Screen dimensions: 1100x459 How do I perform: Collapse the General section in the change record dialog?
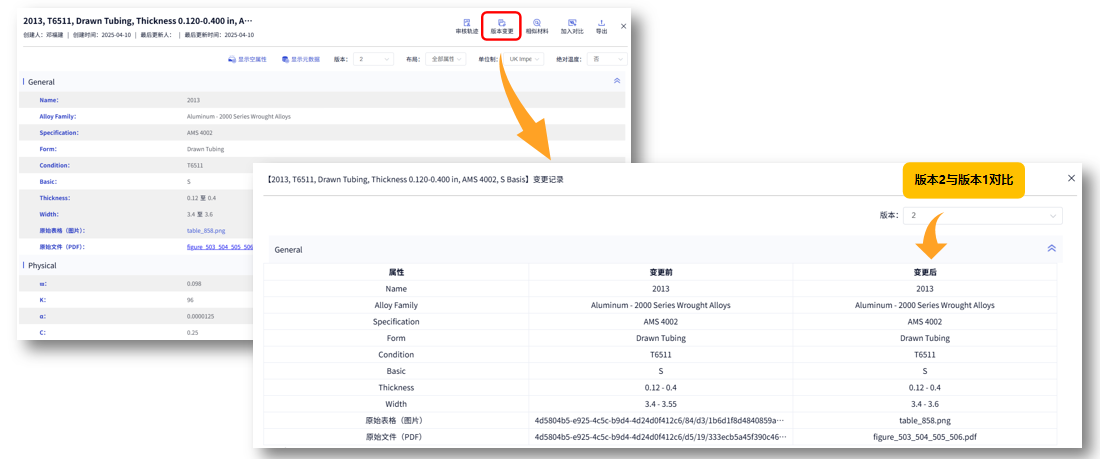(x=1051, y=248)
